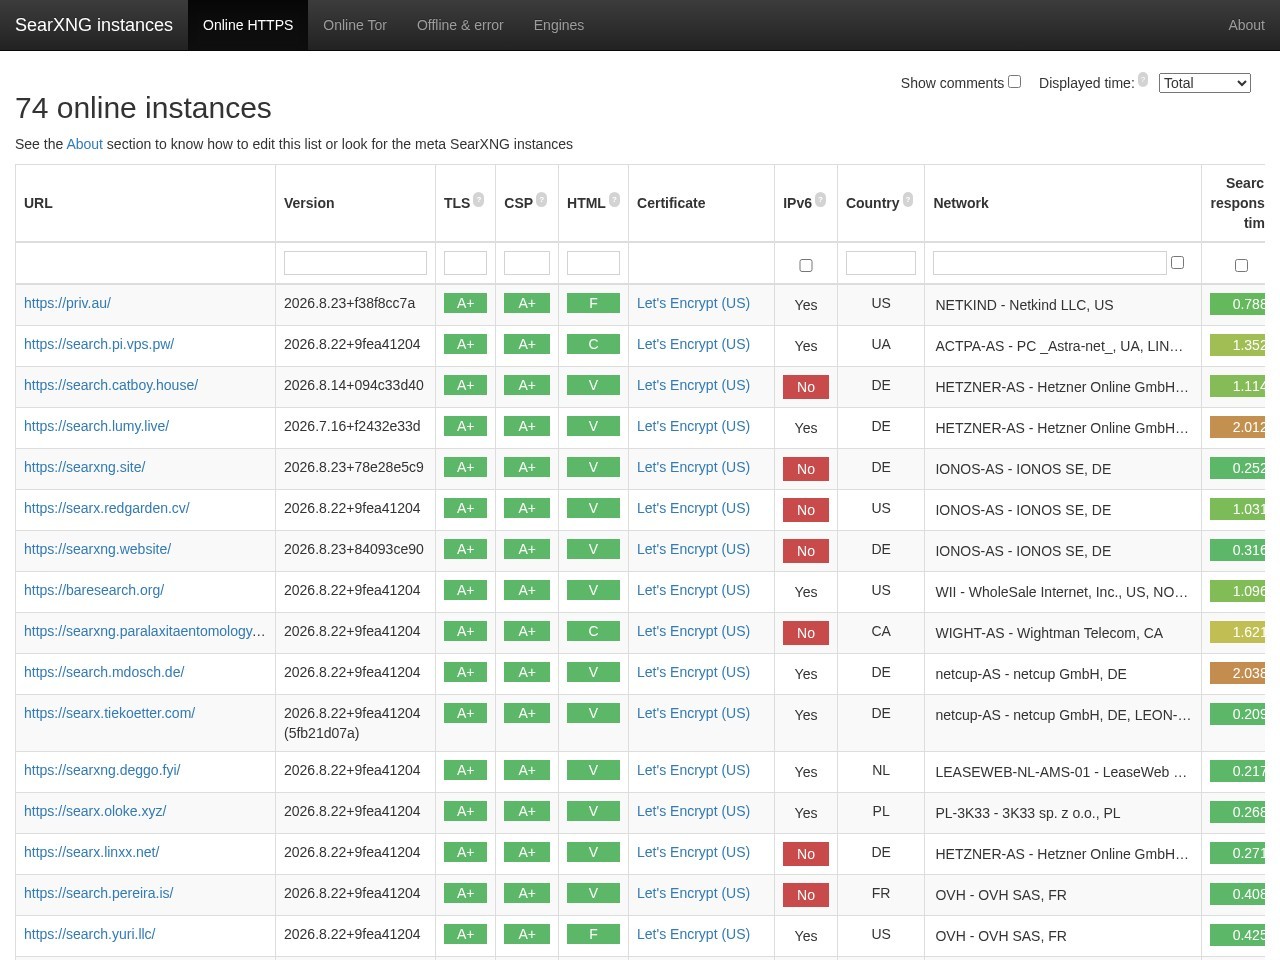Open https://searx.tiekoetter.com/ instance
This screenshot has width=1280, height=960.
109,713
